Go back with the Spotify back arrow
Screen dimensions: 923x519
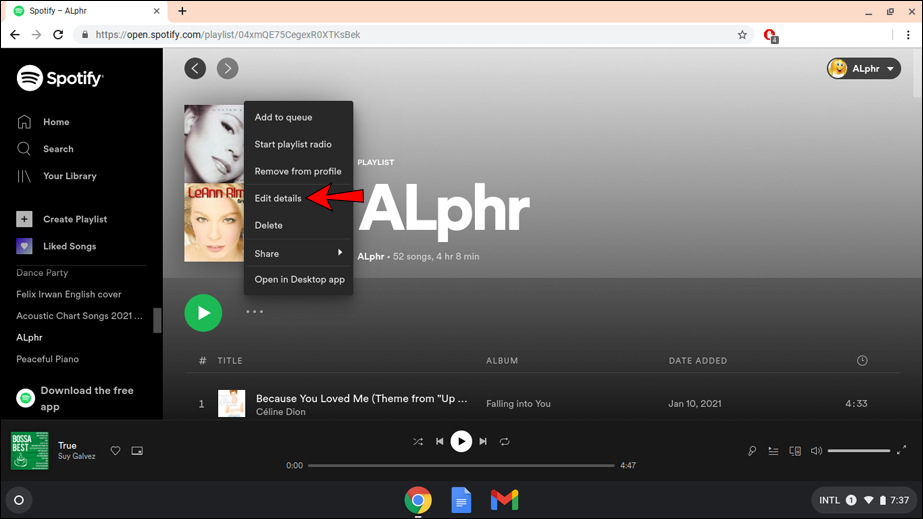point(195,68)
